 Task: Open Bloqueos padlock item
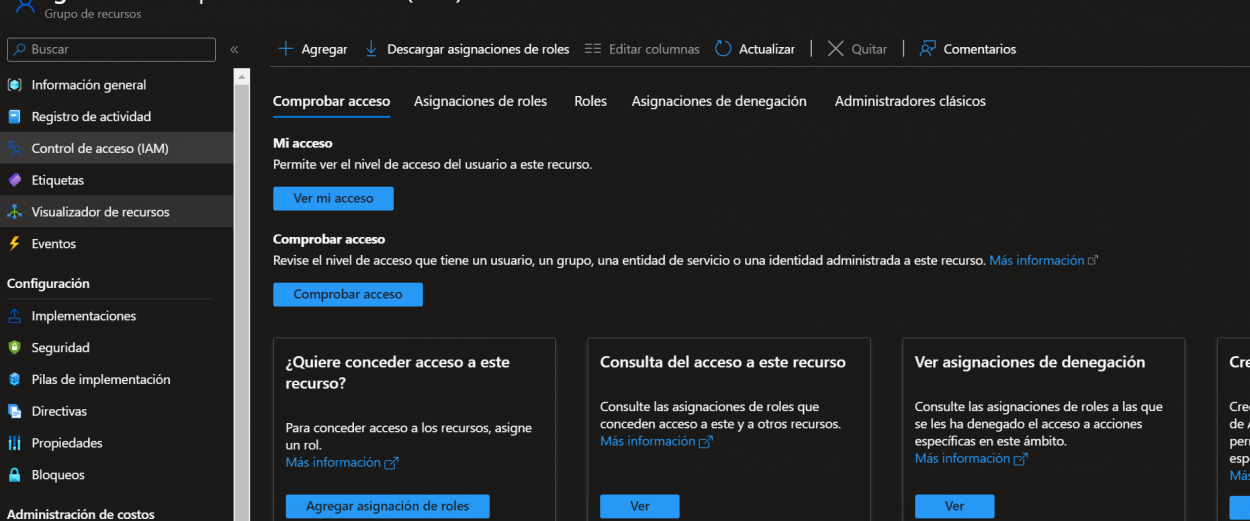point(57,475)
